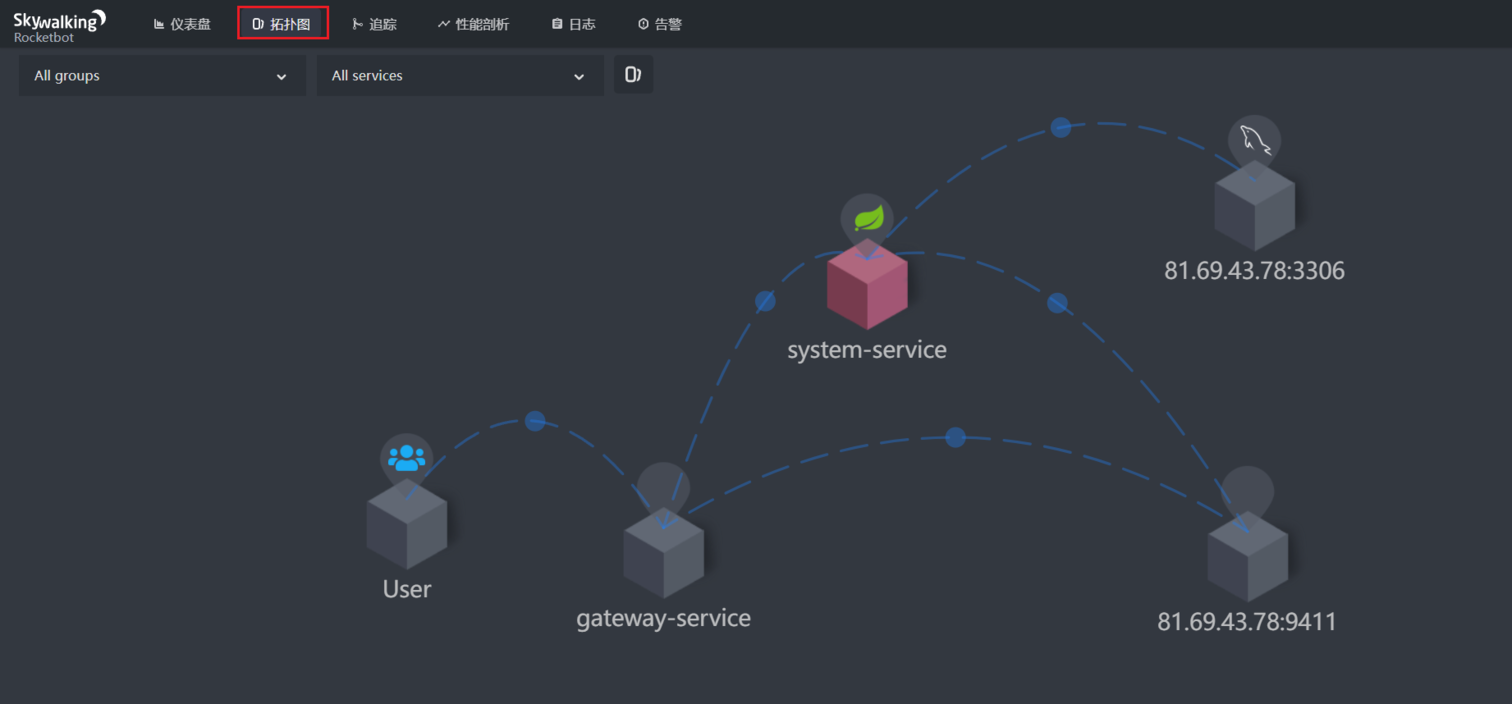The height and width of the screenshot is (704, 1512).
Task: Click the edge dot between User and gateway-service
Action: [x=535, y=421]
